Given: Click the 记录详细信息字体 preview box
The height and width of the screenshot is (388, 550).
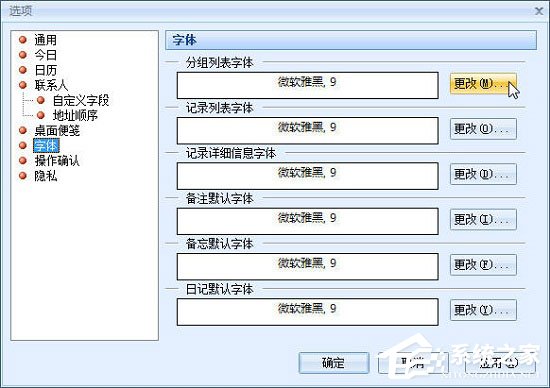Looking at the screenshot, I should [x=308, y=176].
